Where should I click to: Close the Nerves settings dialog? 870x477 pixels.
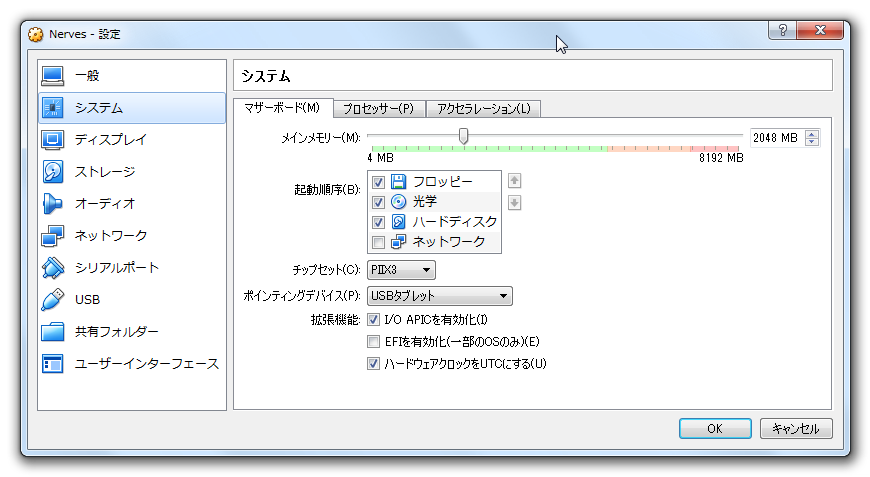[820, 30]
